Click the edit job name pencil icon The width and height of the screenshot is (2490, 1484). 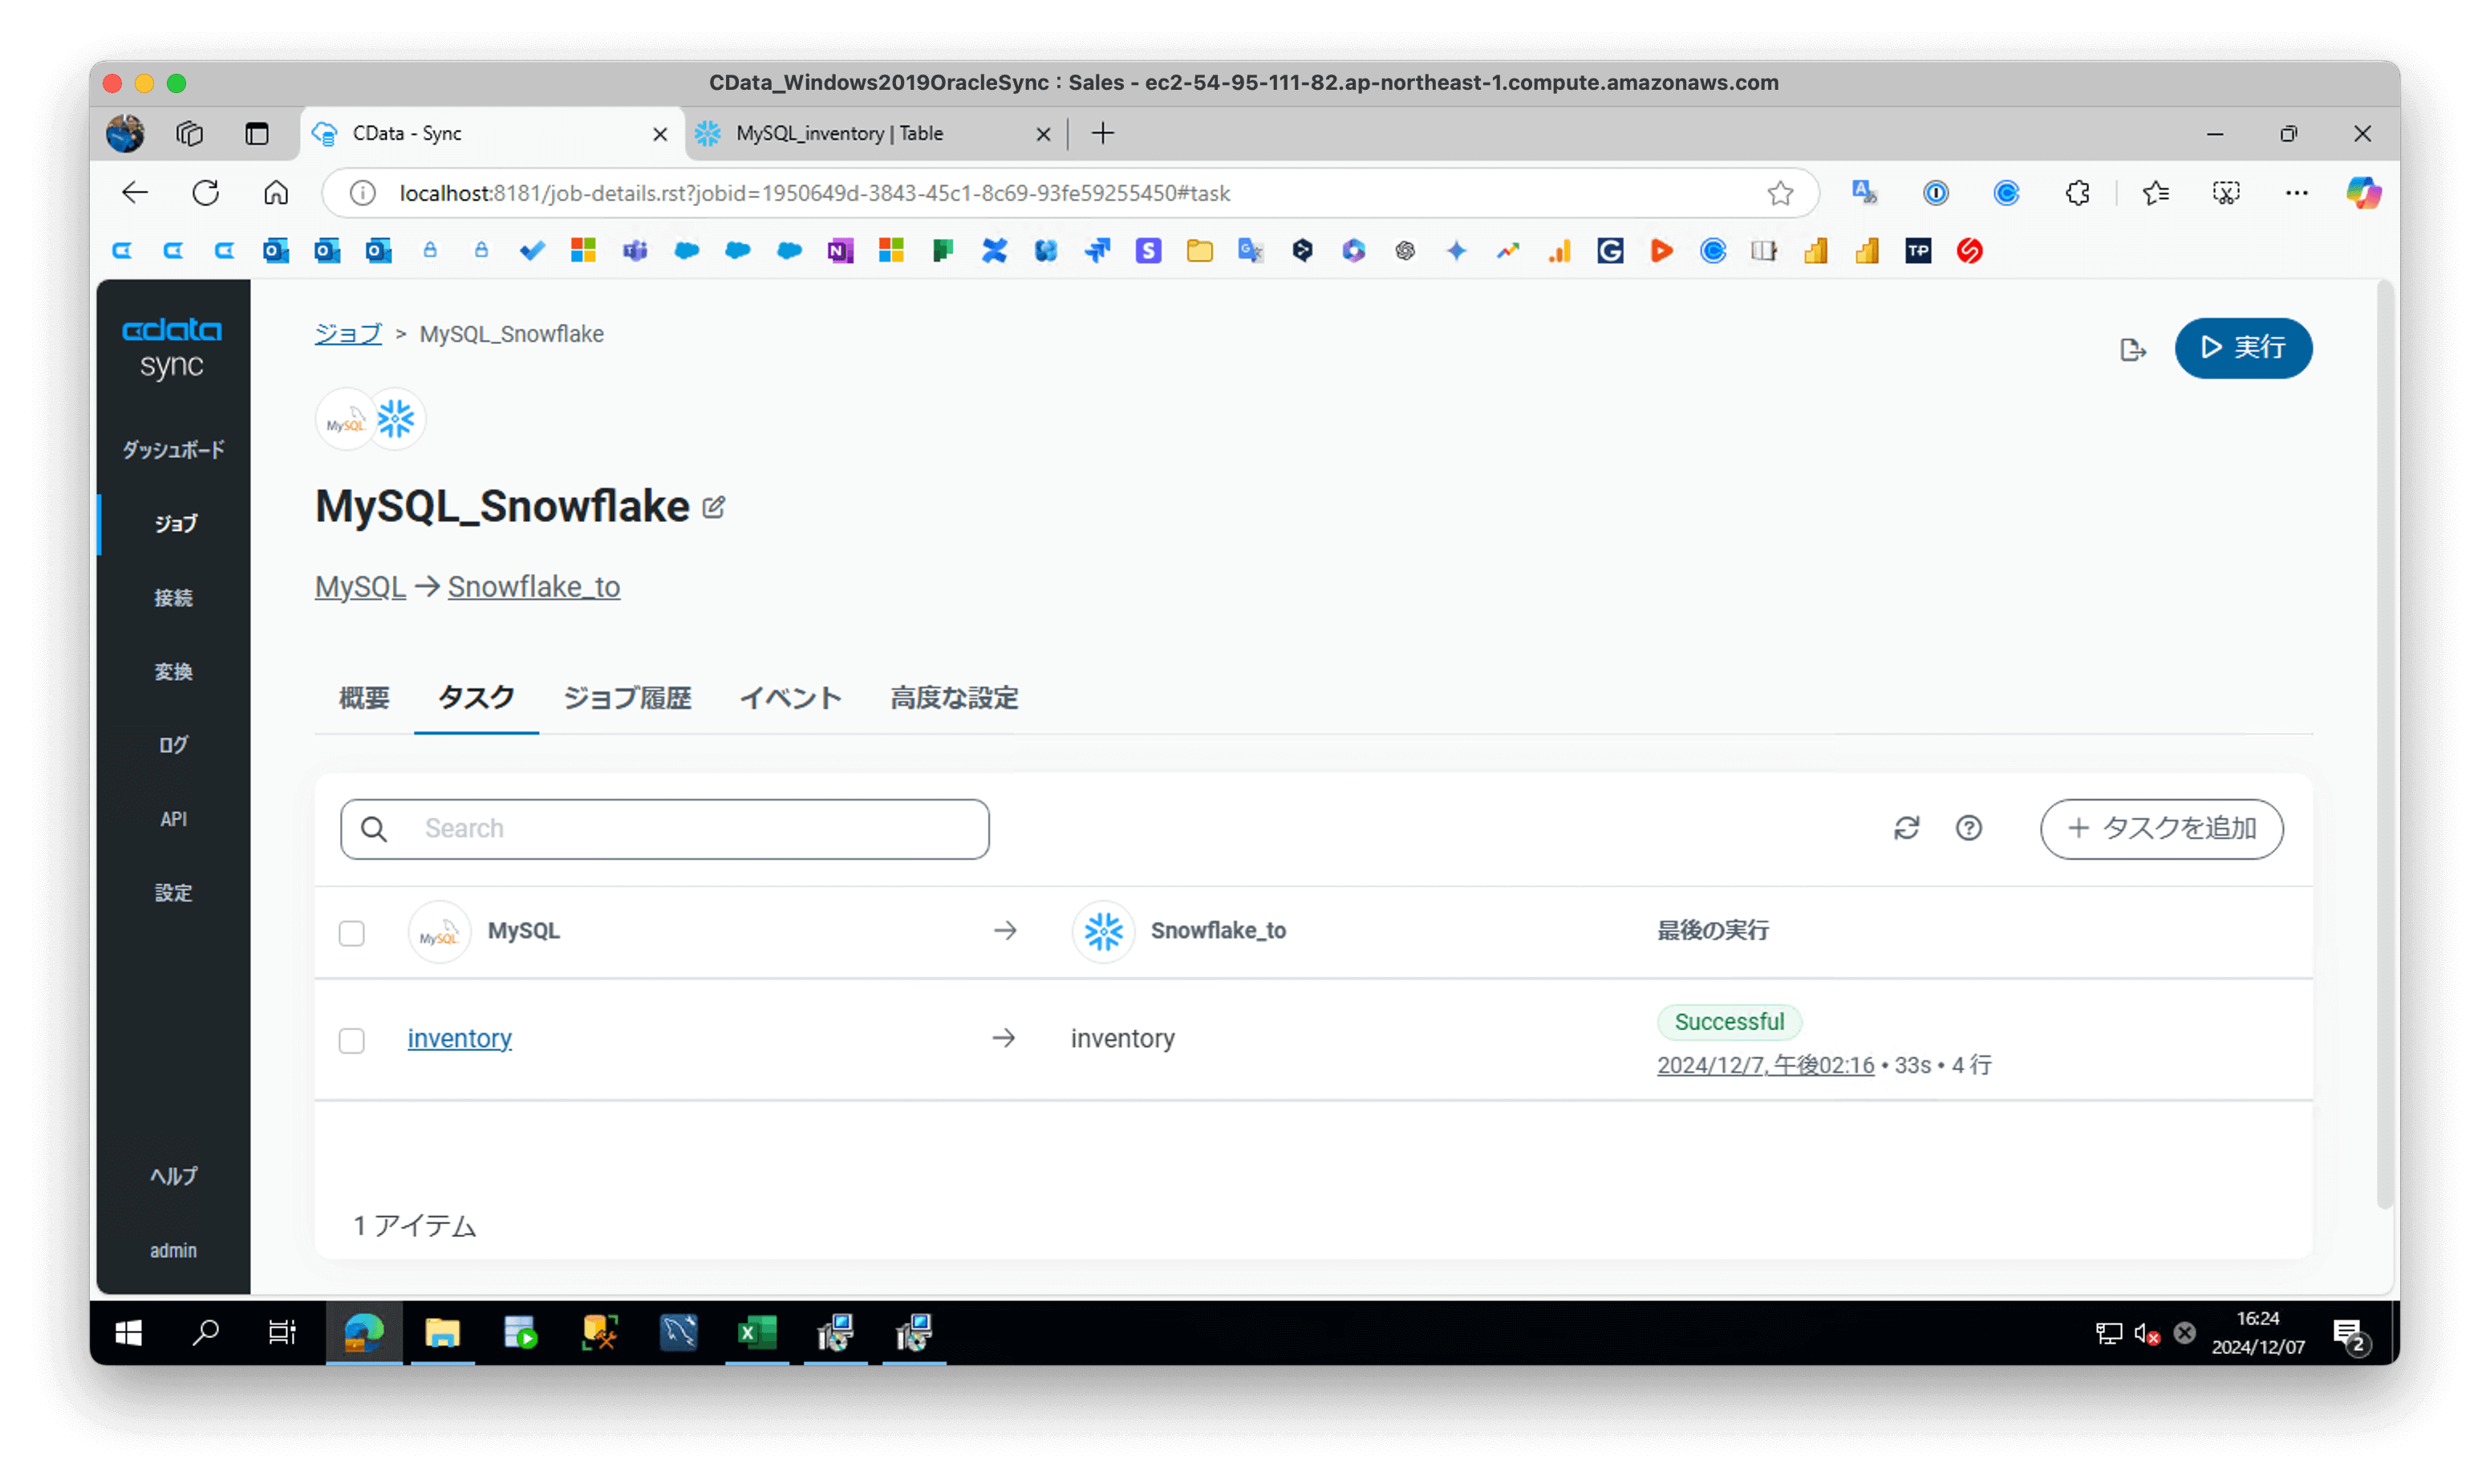(713, 507)
